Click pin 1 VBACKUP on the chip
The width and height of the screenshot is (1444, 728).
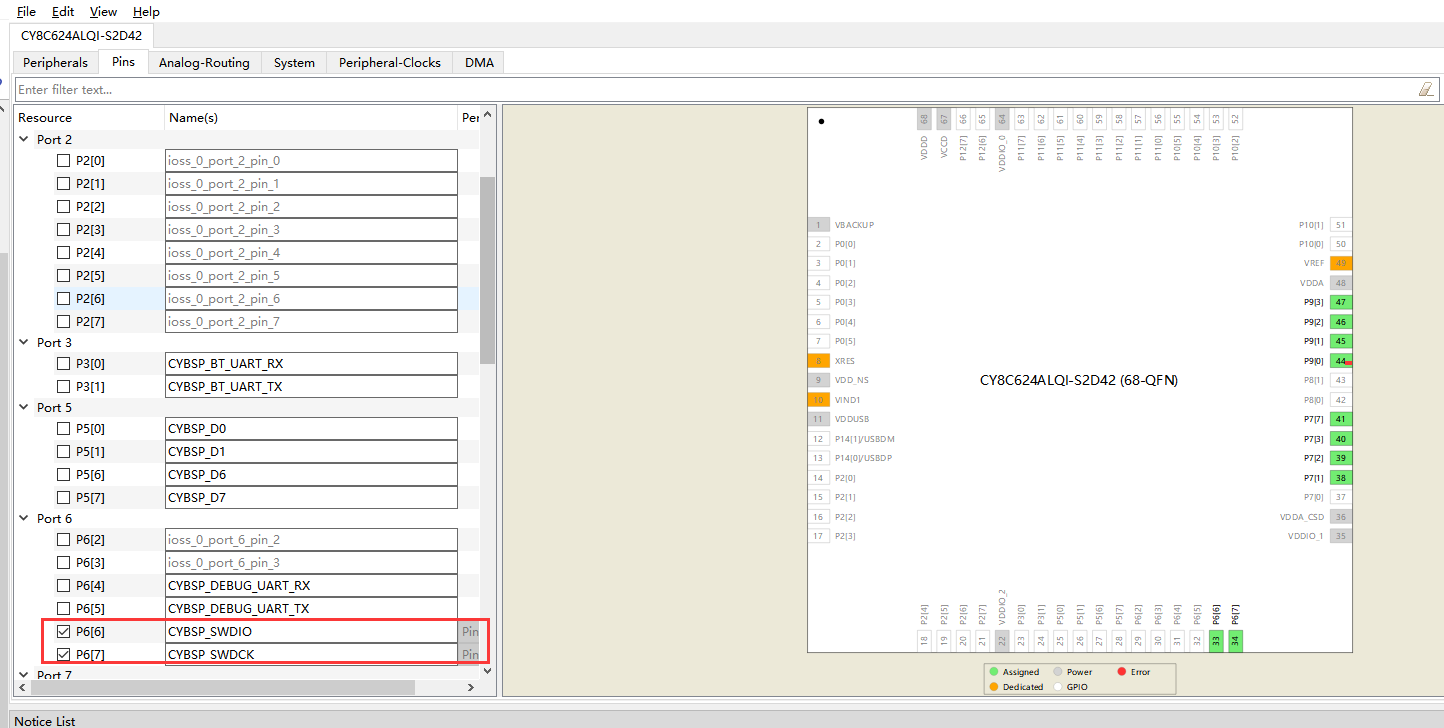818,225
